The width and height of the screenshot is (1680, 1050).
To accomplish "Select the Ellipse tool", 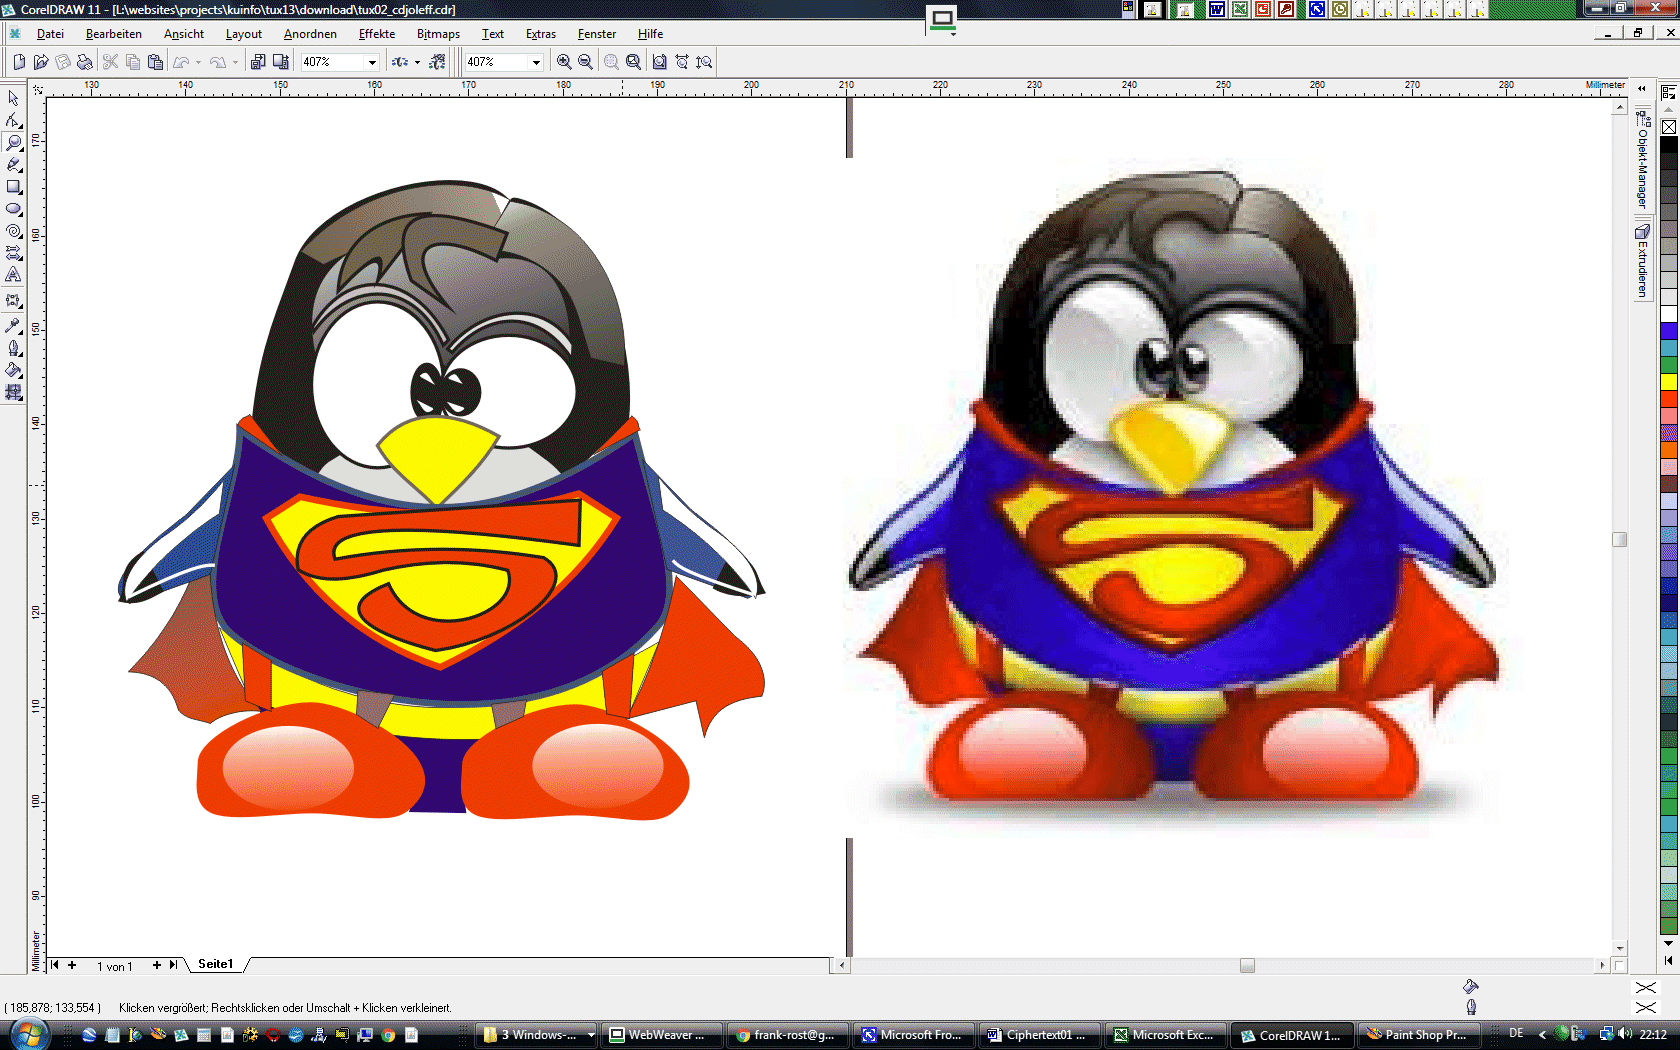I will [13, 208].
